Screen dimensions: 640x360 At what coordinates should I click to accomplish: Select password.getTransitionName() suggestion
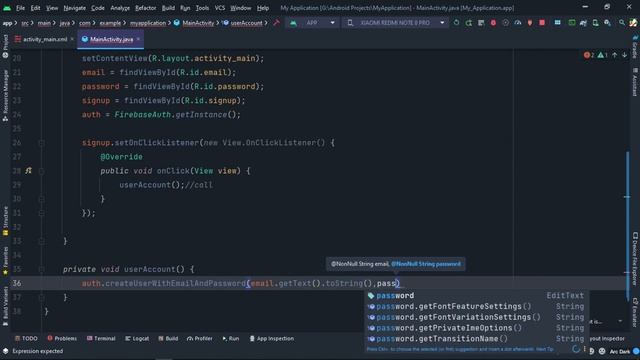point(476,339)
